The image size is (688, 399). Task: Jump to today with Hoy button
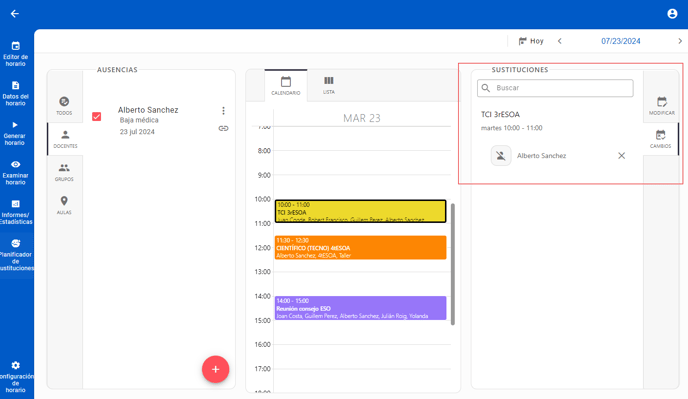click(x=531, y=41)
